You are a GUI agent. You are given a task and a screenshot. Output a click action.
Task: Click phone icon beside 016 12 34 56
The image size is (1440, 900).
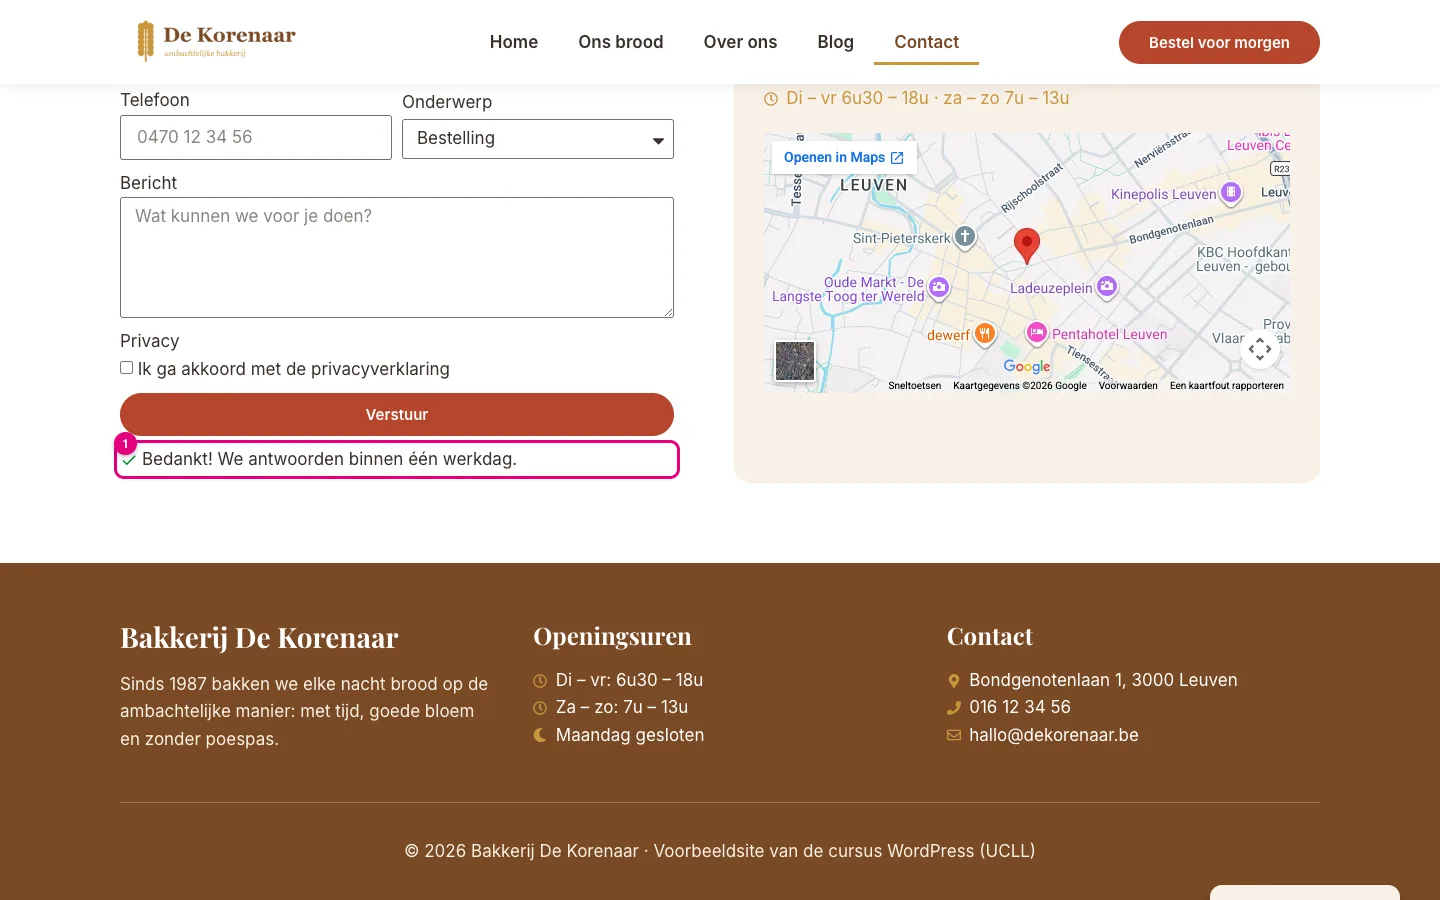[x=954, y=708]
